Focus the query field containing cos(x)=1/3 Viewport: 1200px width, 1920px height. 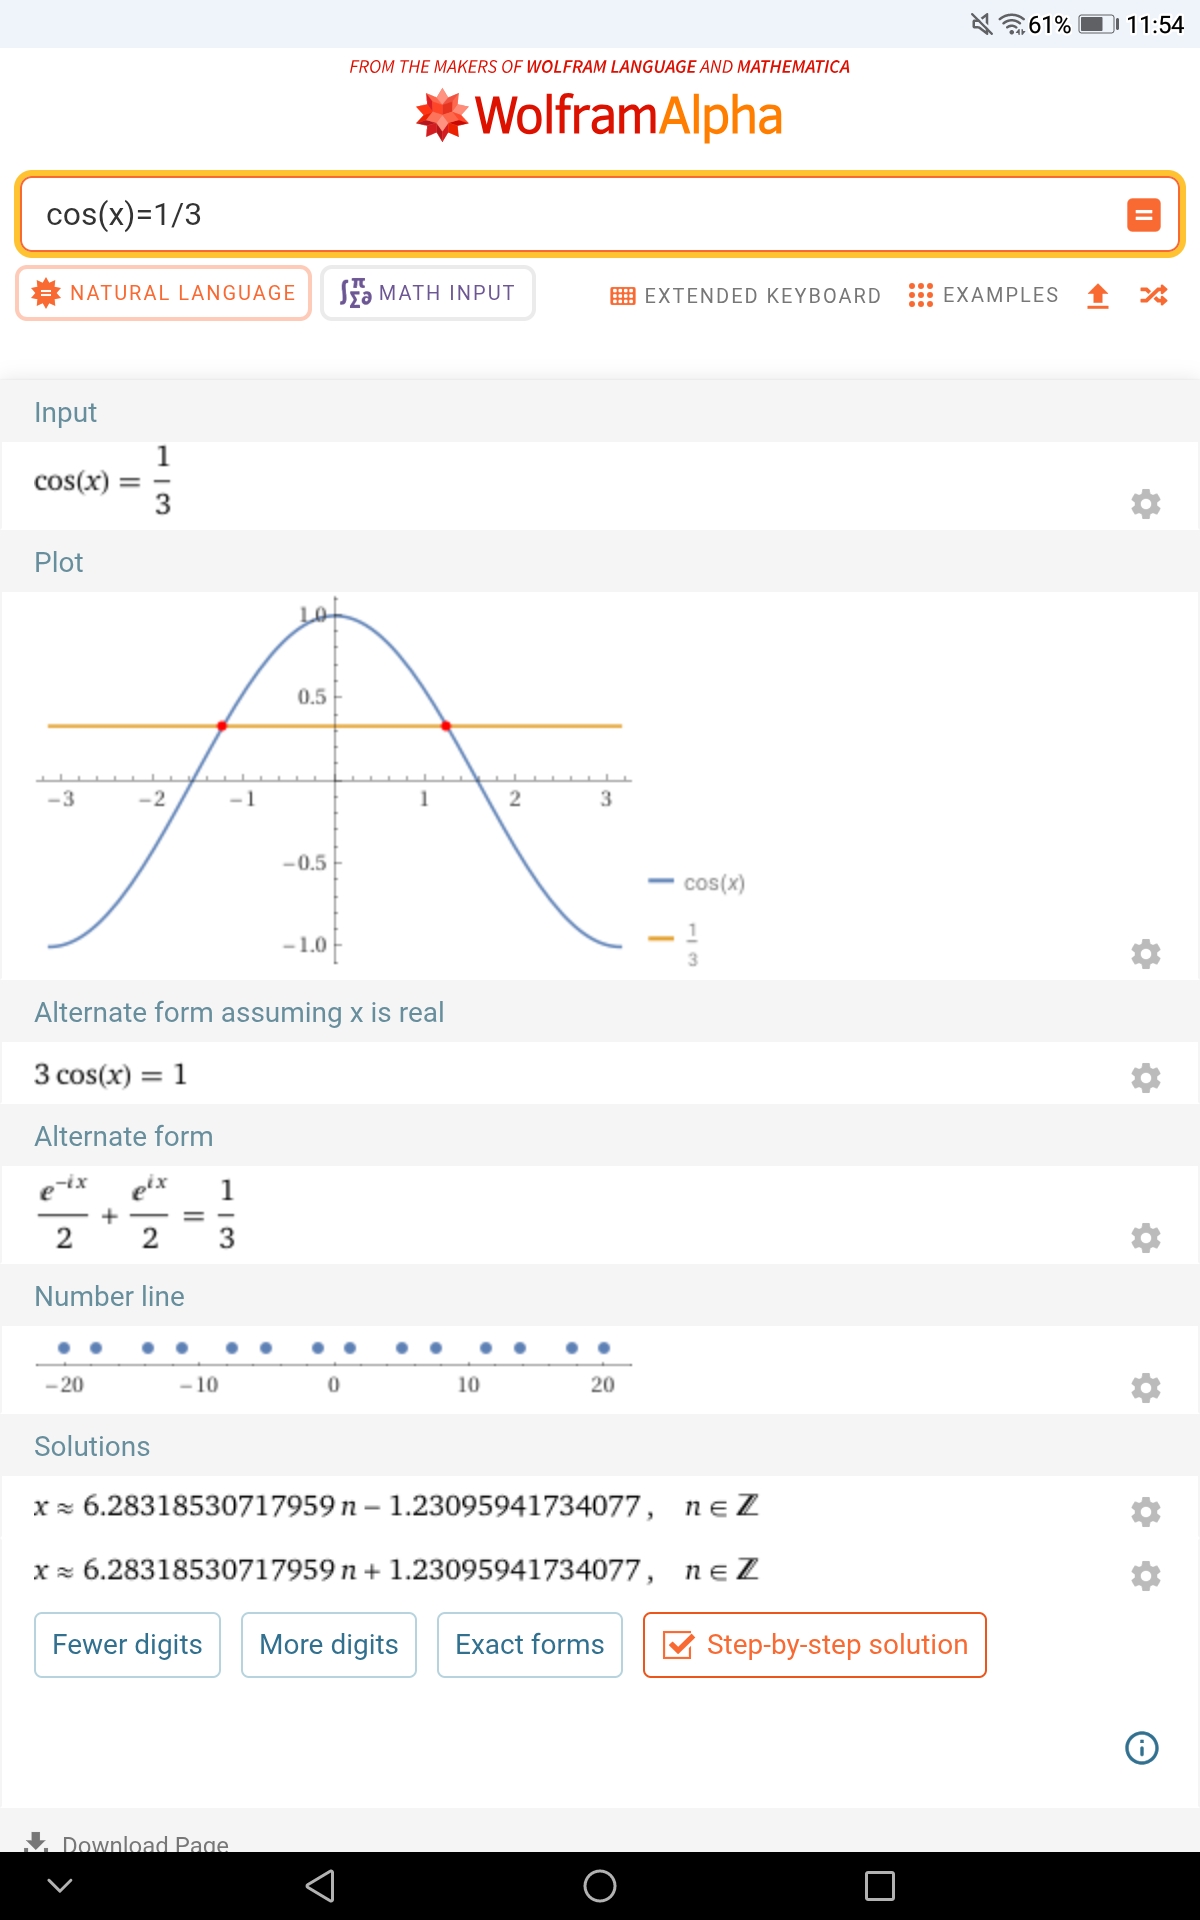[x=570, y=215]
